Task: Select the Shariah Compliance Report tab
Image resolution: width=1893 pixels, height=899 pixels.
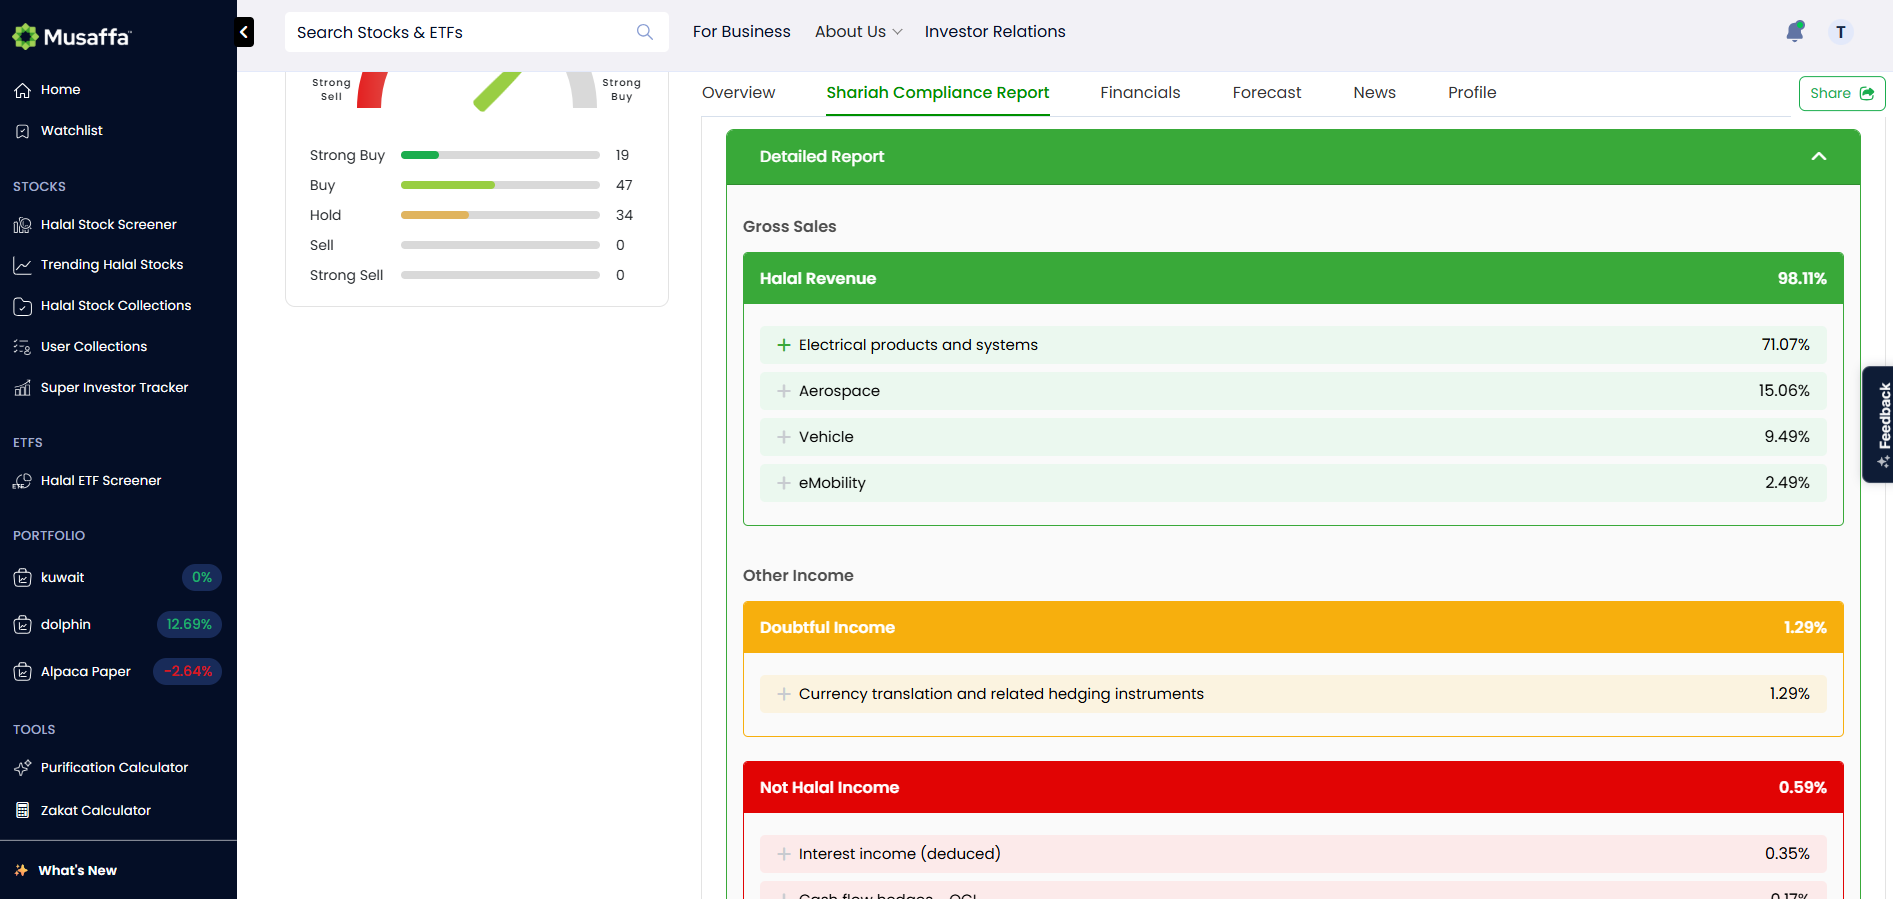Action: point(937,93)
